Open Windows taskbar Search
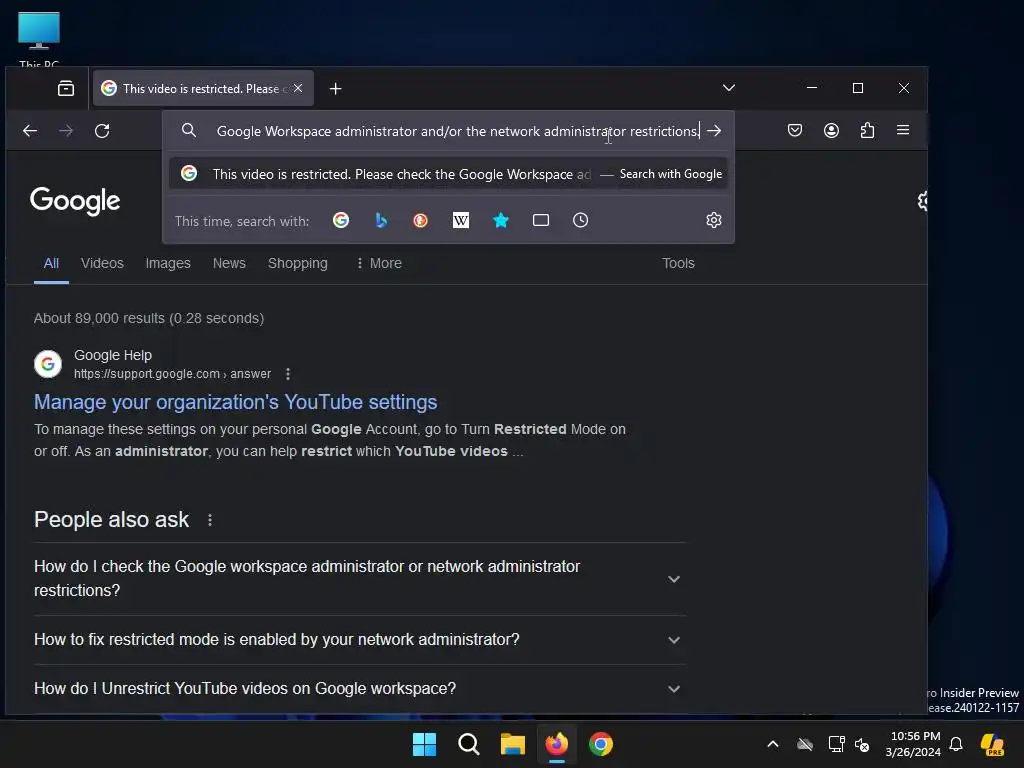Screen dimensions: 1024x768 tap(468, 744)
